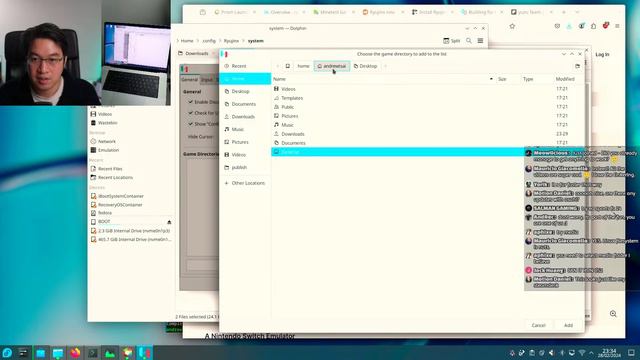Click search icon in Dolphin toolbar
The image size is (640, 360).
469,41
